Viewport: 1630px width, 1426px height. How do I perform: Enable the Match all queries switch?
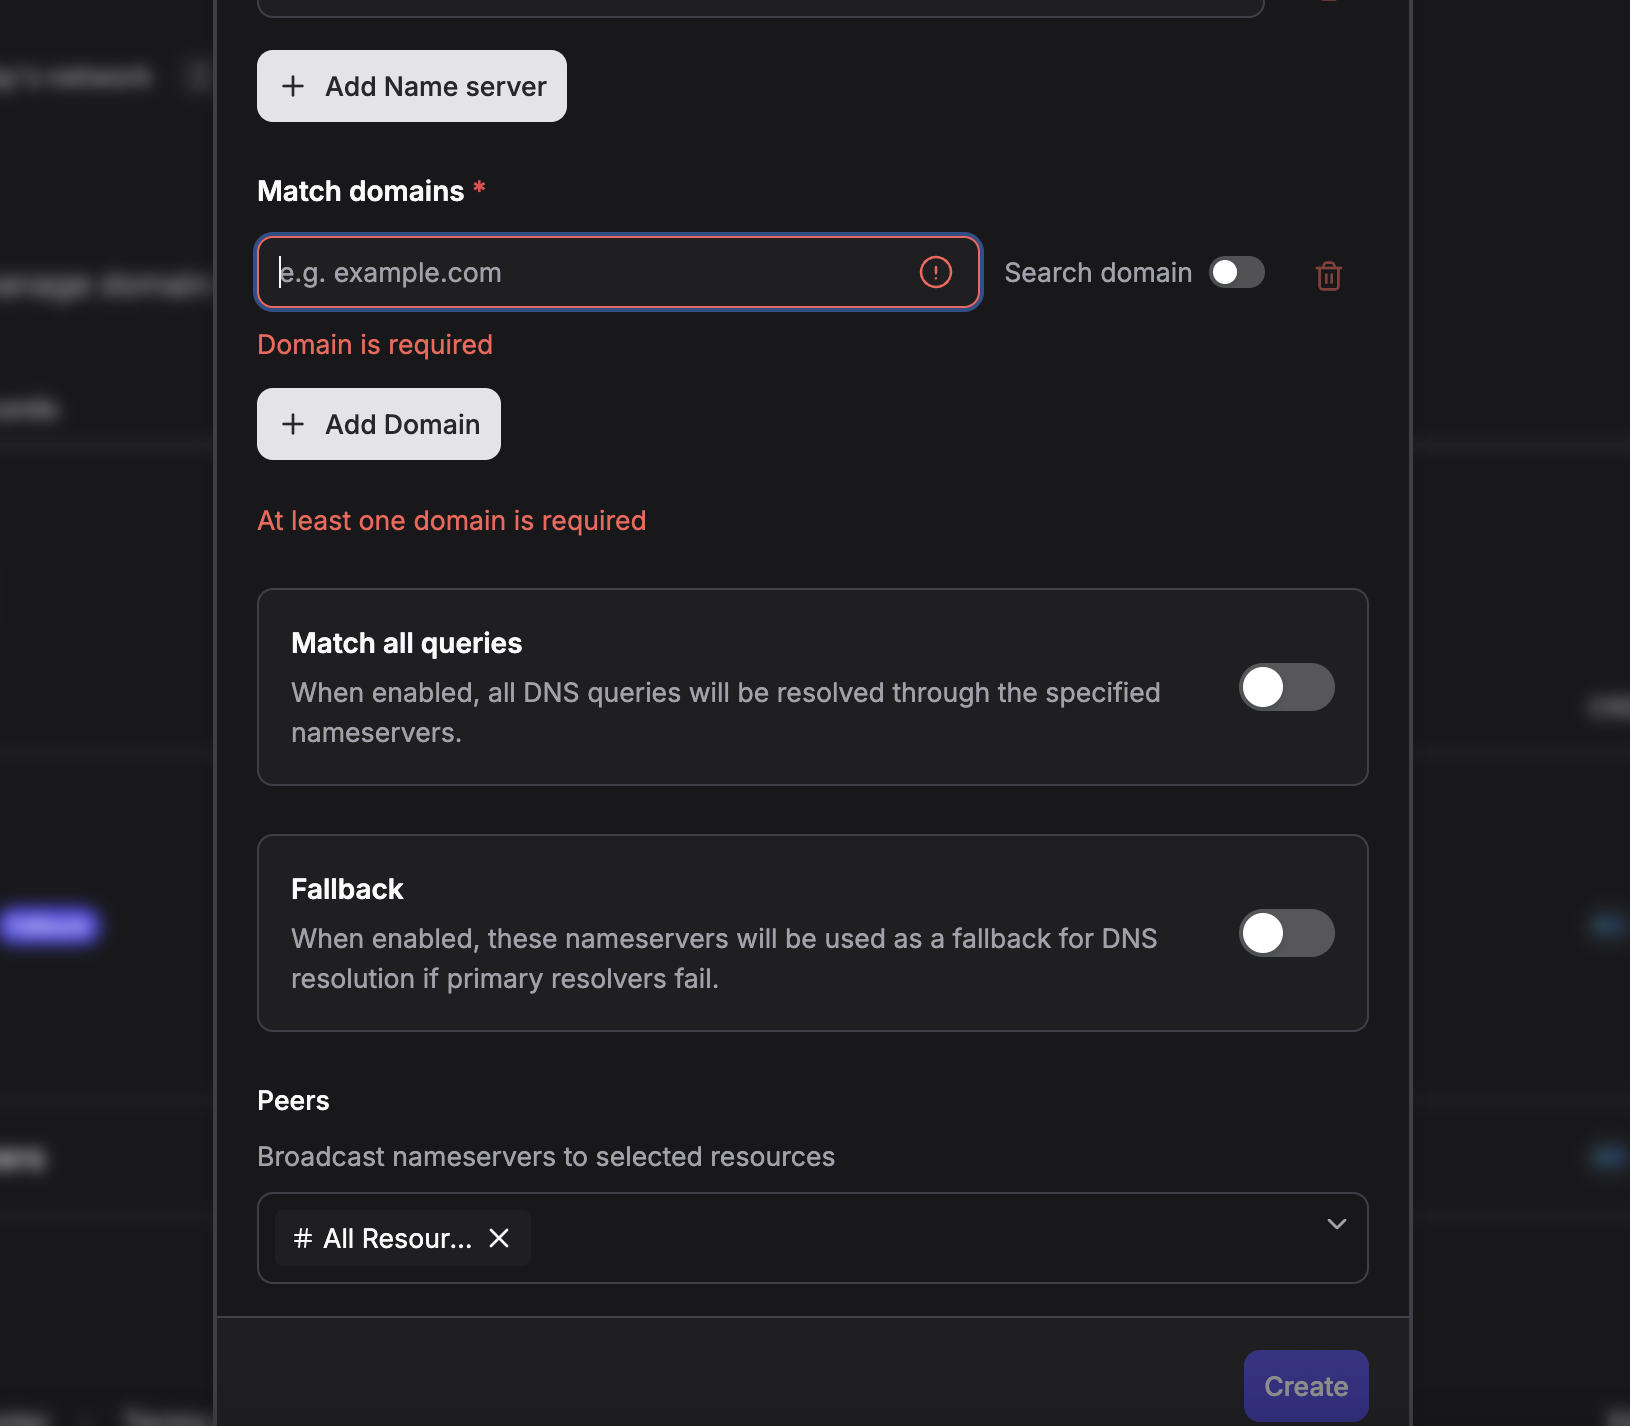pos(1286,687)
